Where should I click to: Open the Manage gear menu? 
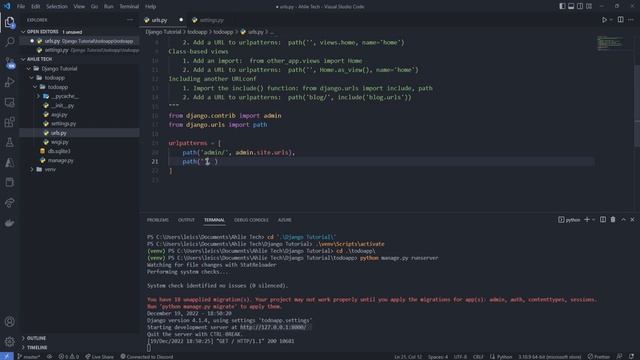tap(9, 341)
